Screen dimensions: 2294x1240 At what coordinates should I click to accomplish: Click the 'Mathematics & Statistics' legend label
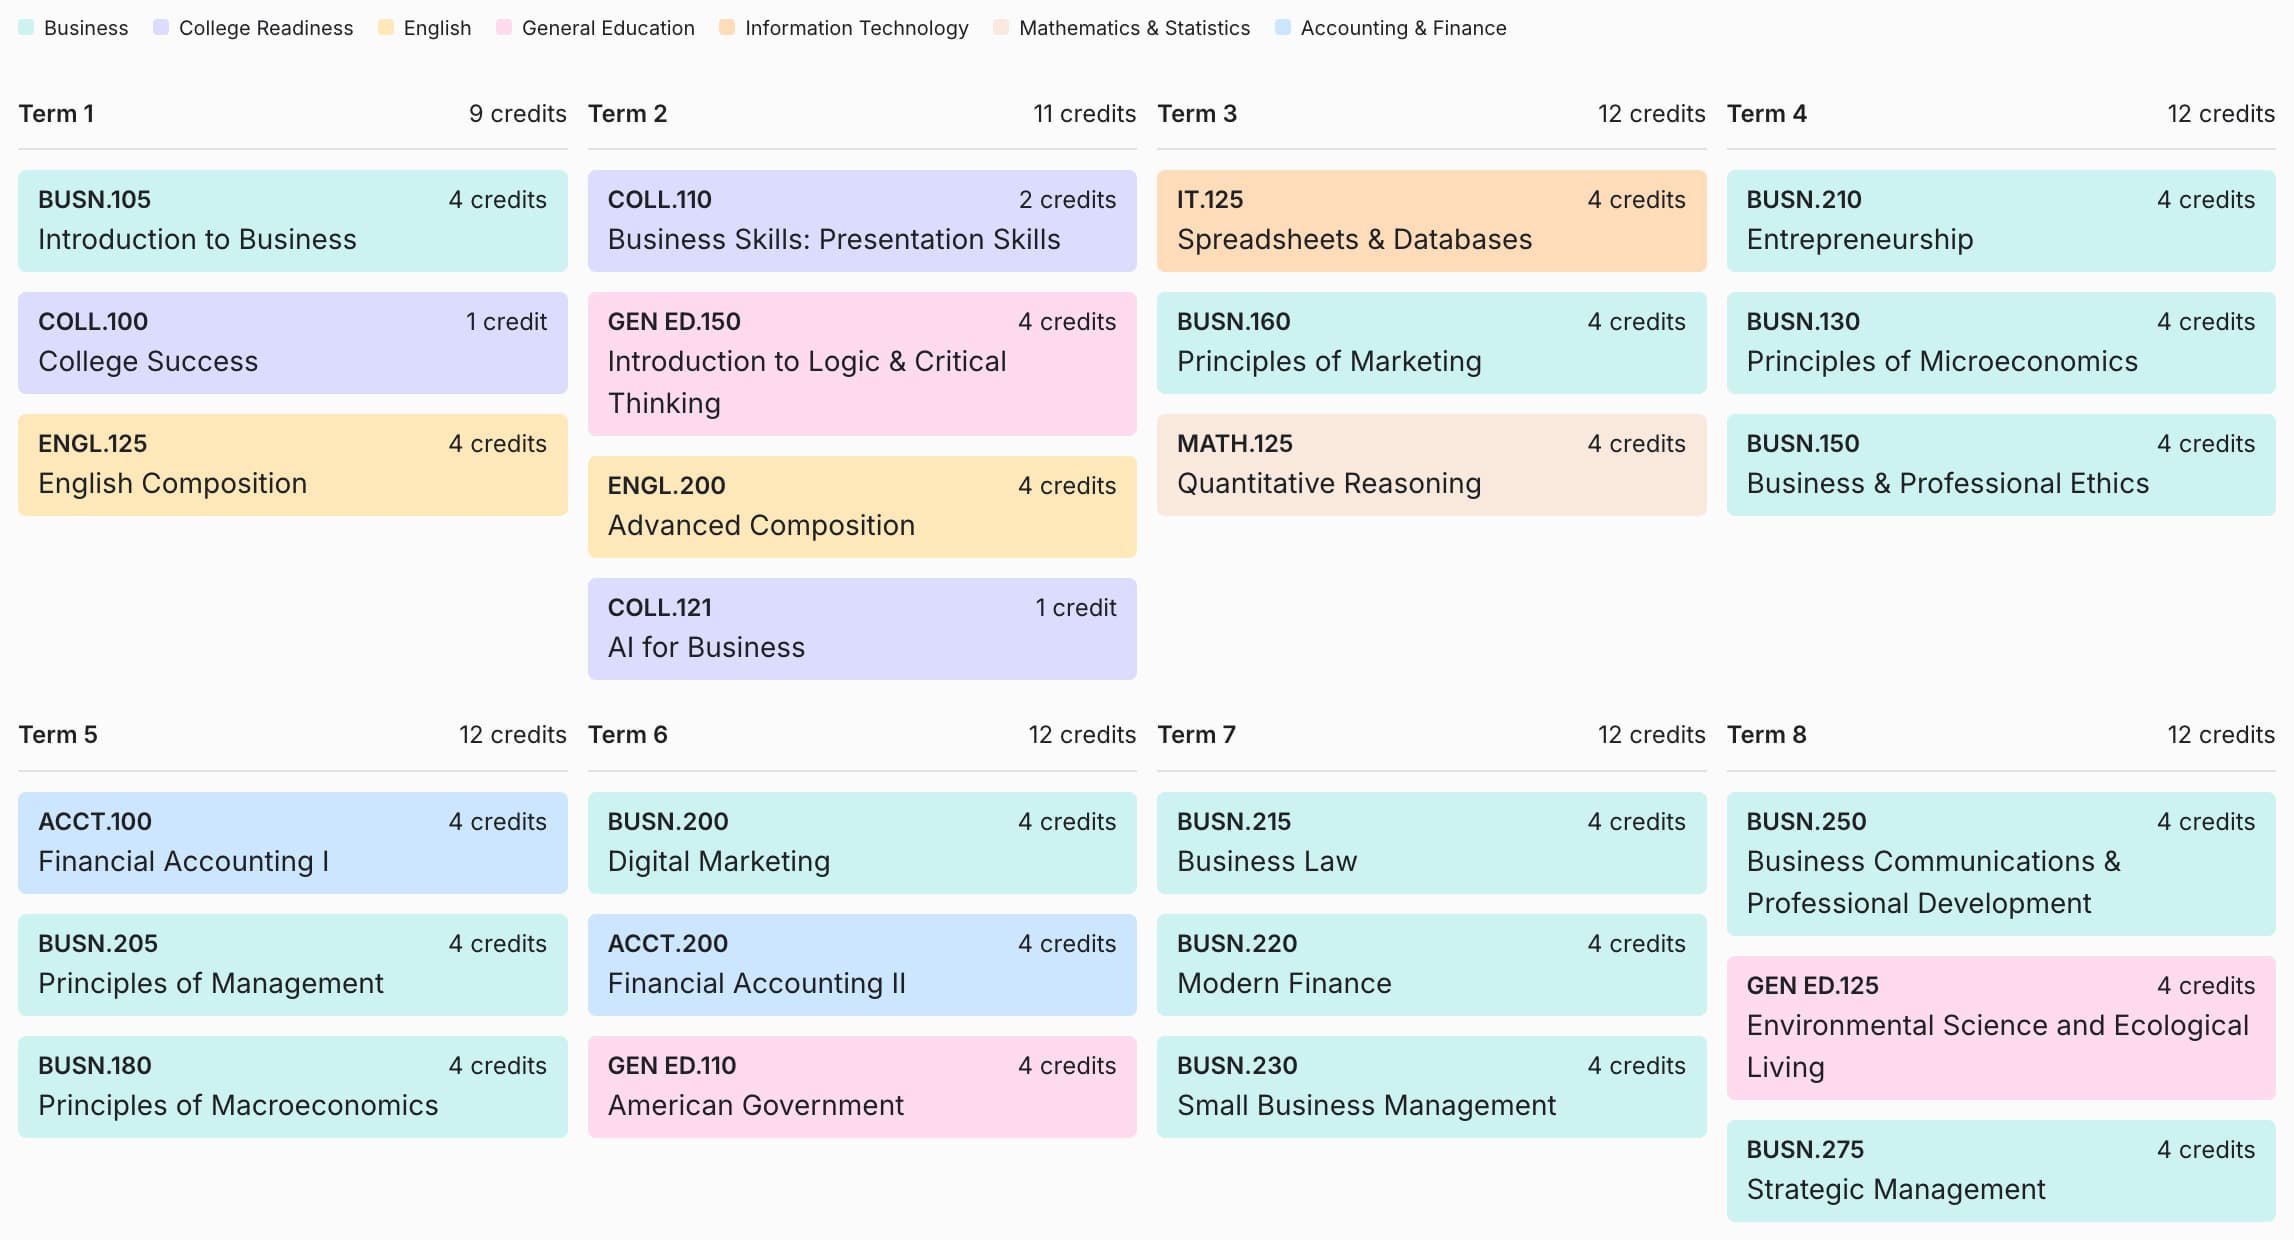(x=1134, y=28)
